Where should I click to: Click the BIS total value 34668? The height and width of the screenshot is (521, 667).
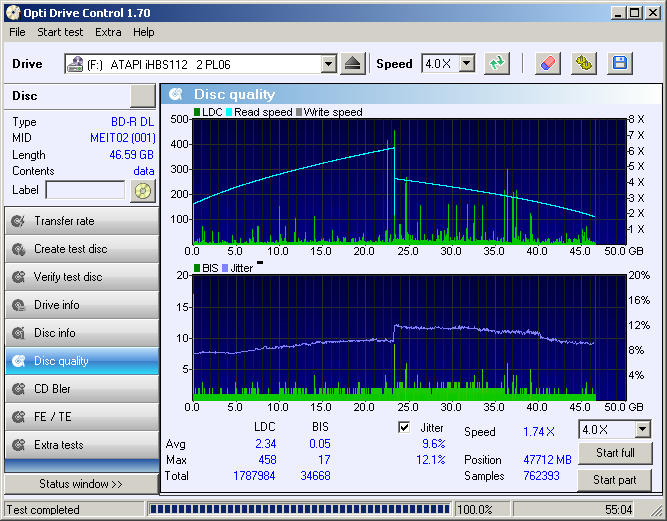(x=315, y=476)
